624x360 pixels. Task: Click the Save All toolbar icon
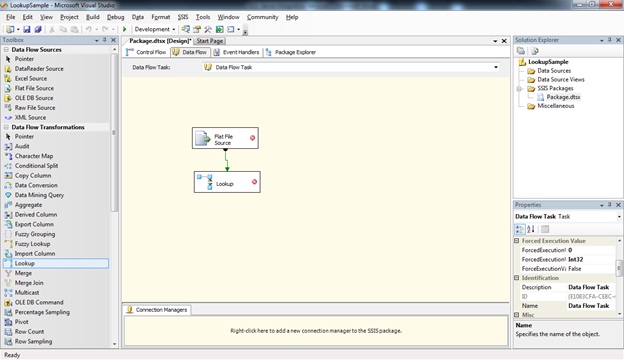click(38, 29)
